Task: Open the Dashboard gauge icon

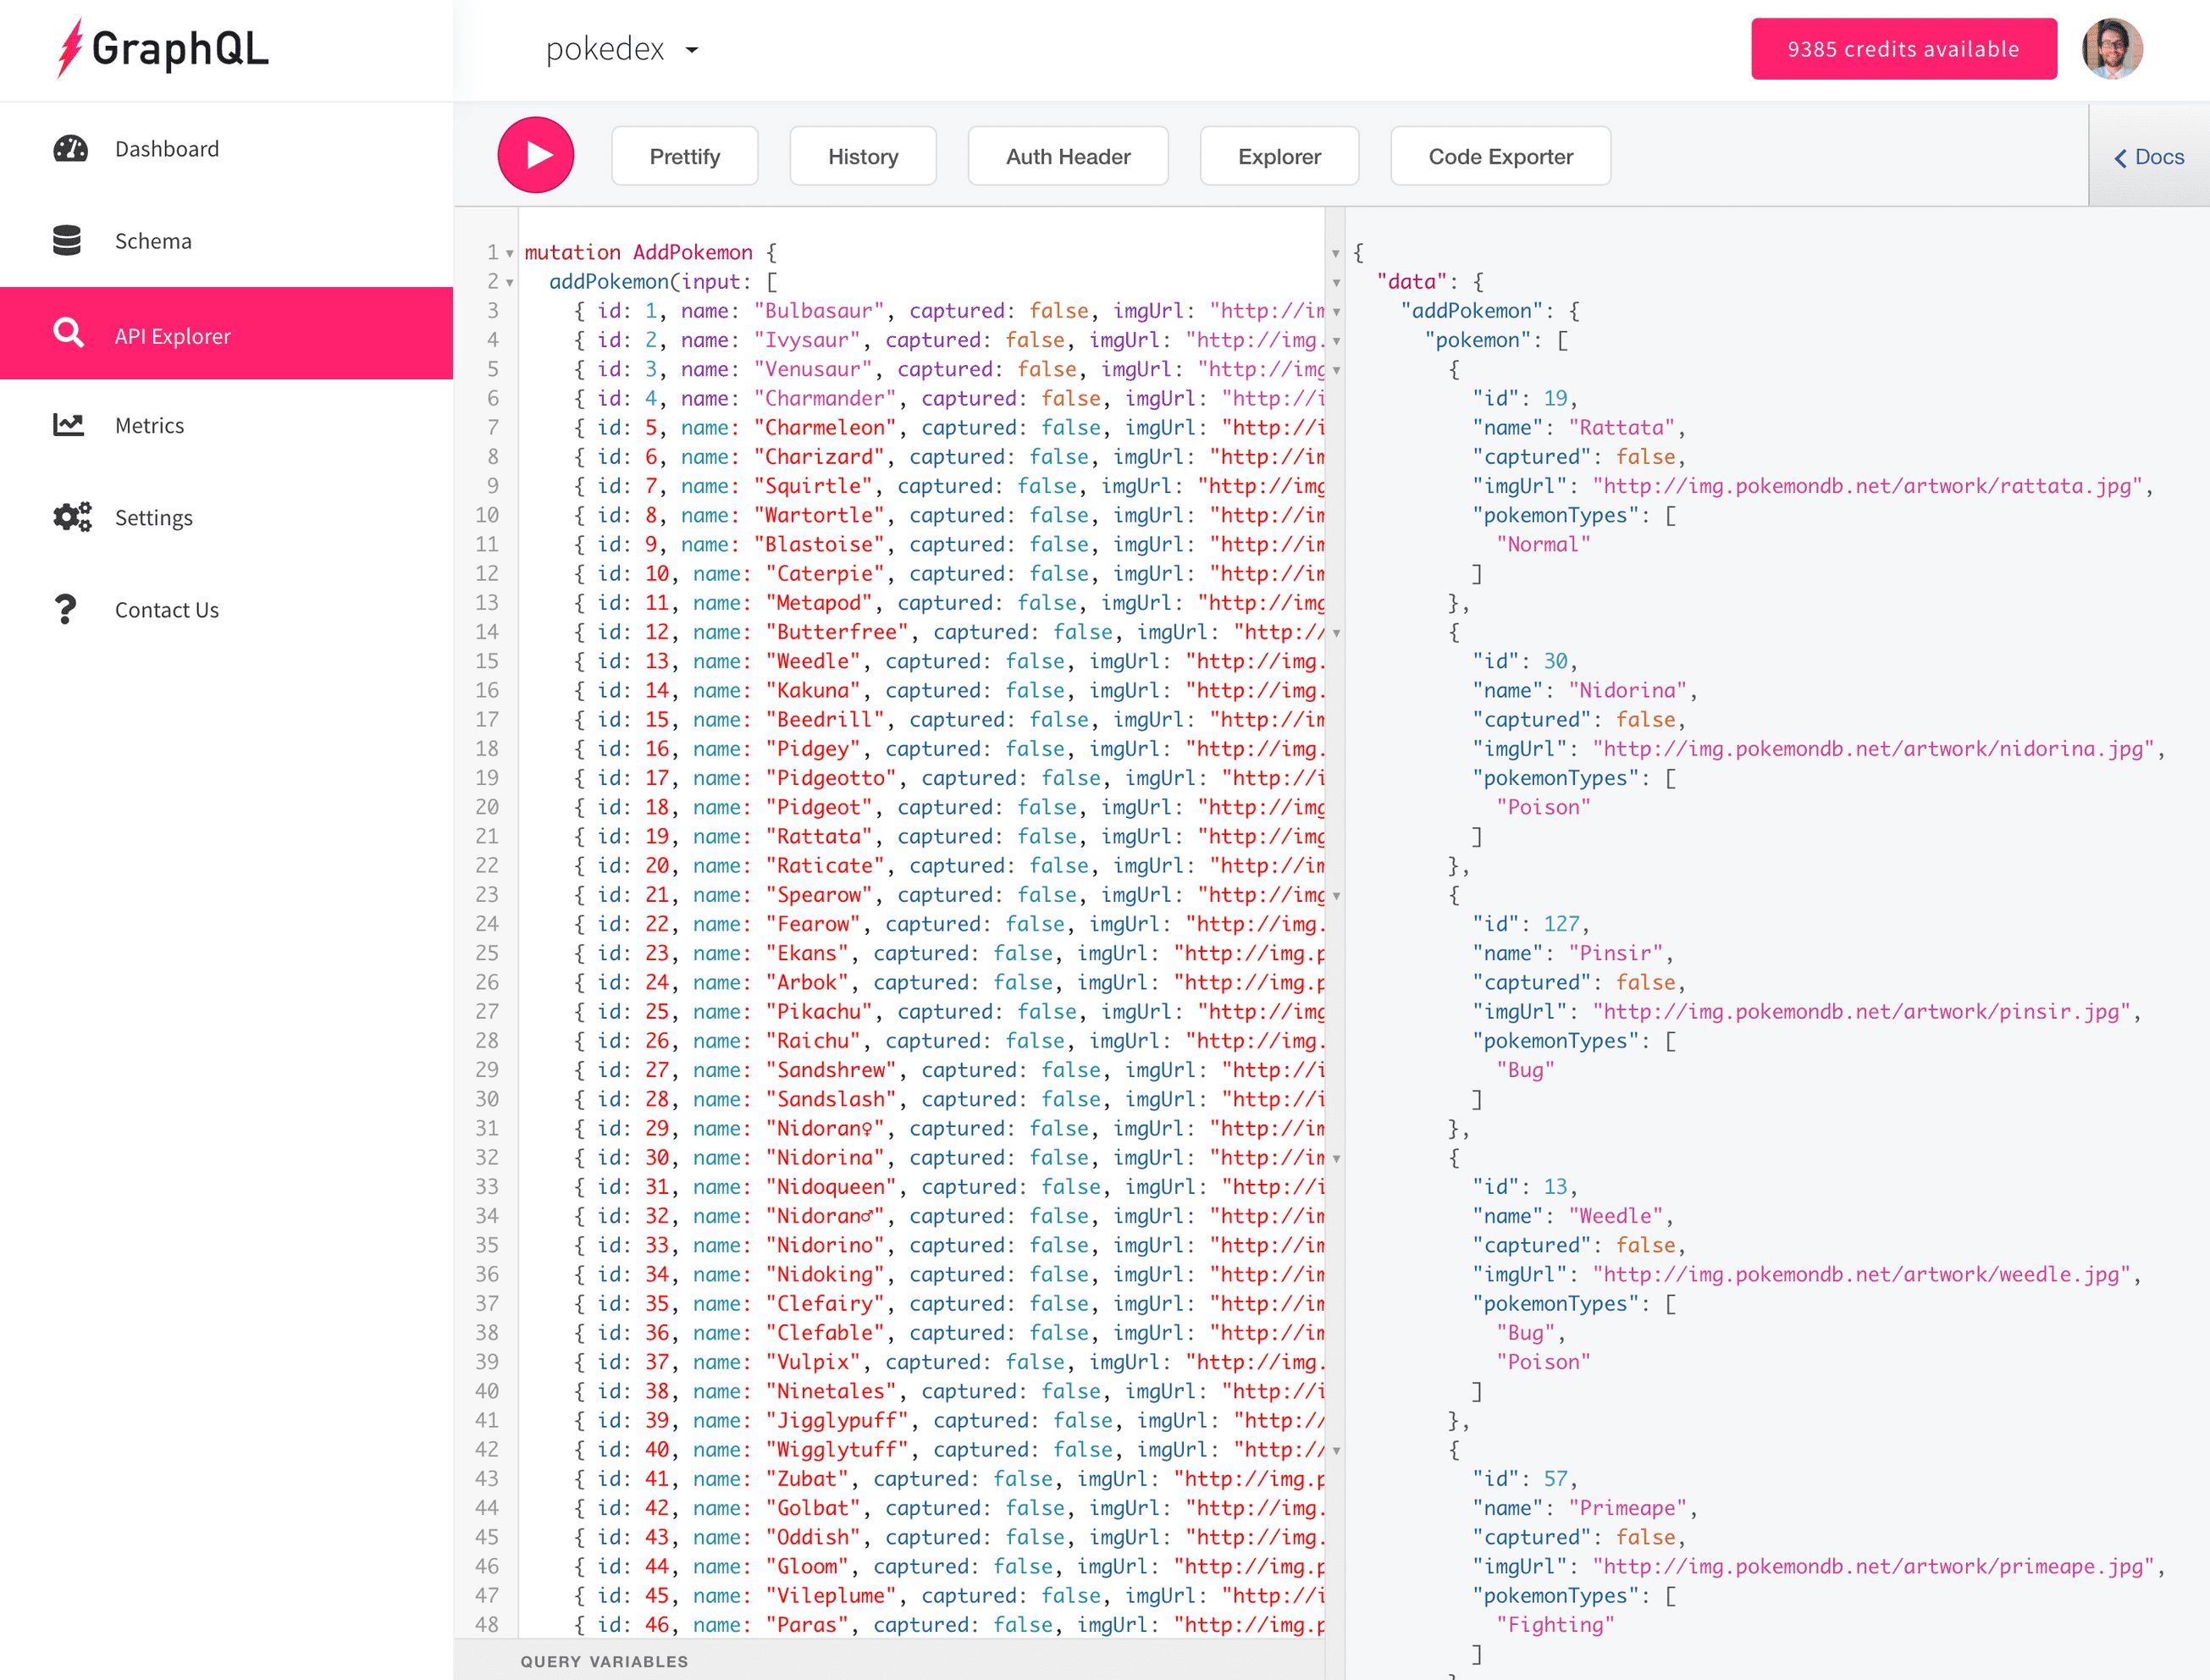Action: [70, 149]
